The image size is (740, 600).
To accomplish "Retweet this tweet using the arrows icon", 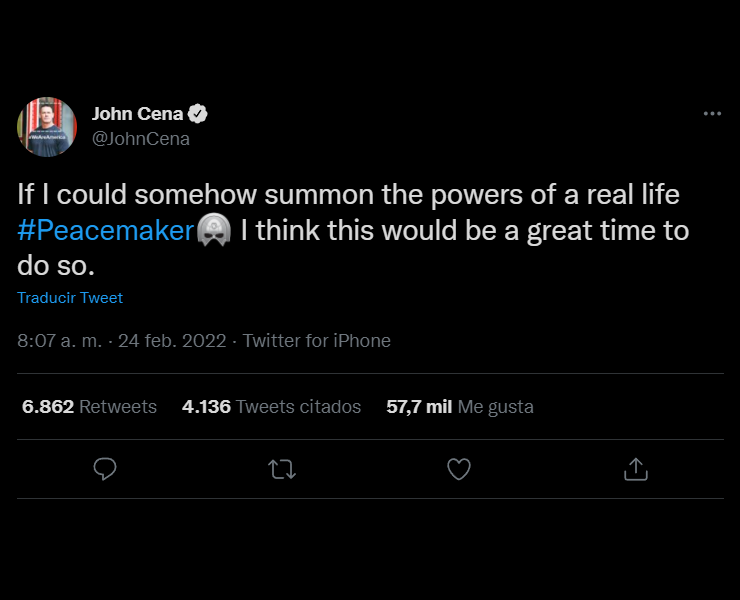I will coord(283,469).
